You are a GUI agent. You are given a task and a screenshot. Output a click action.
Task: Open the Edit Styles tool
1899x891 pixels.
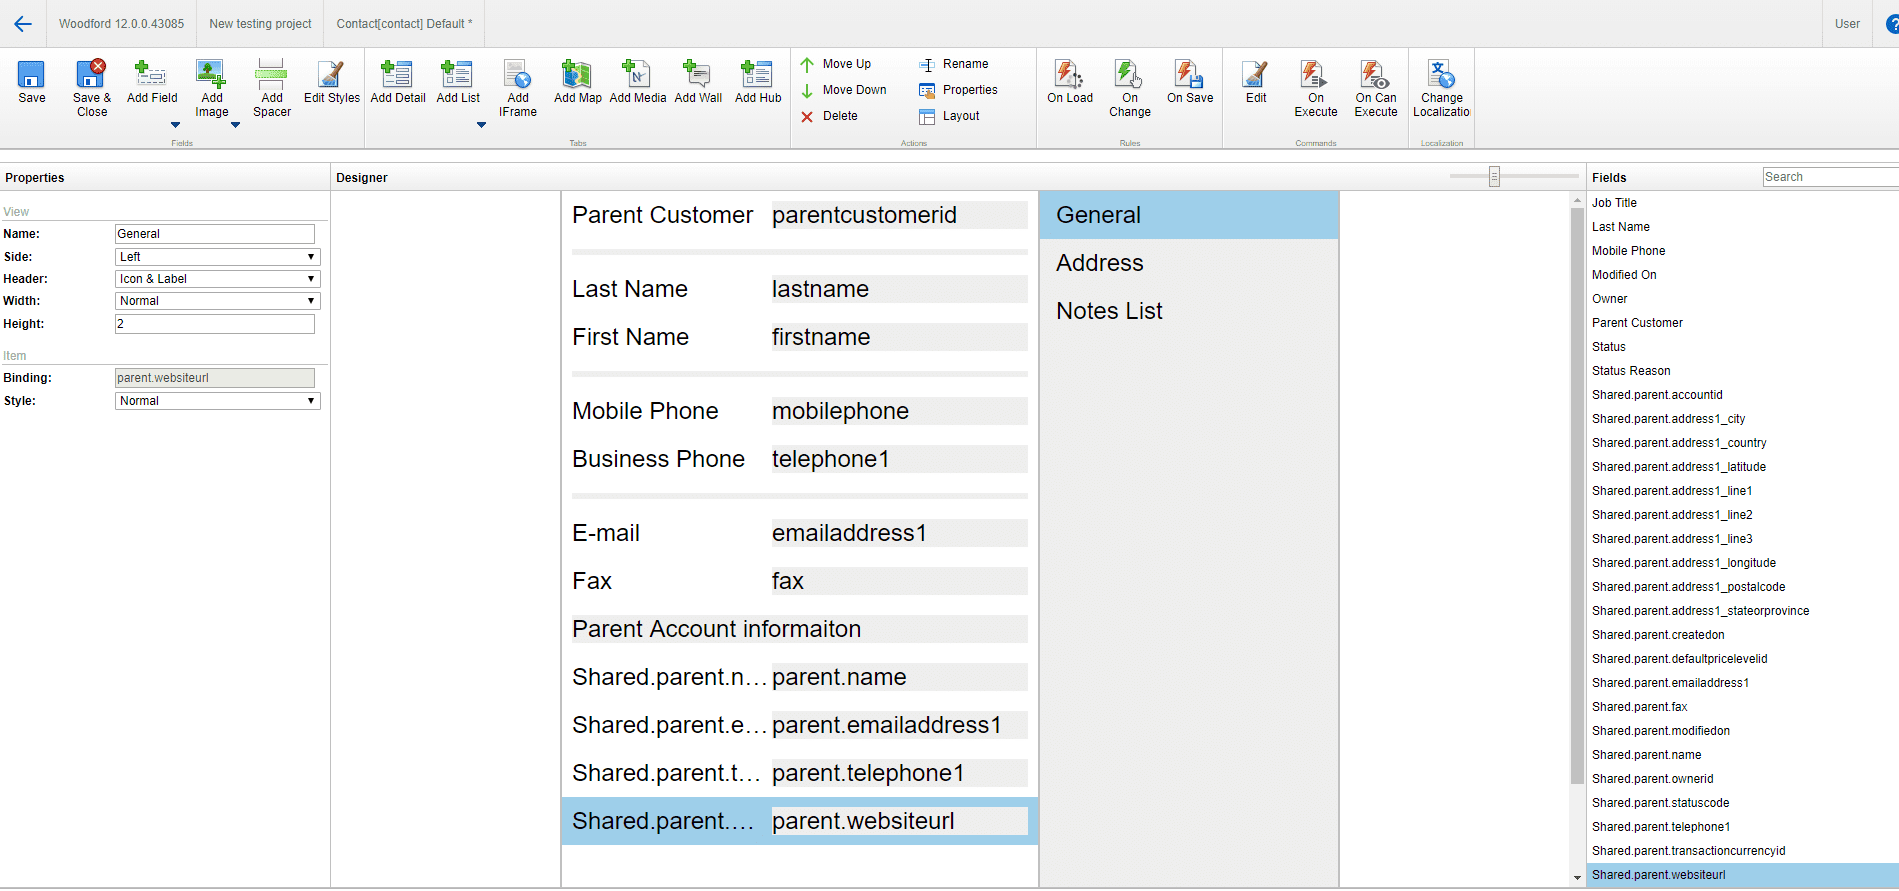[x=331, y=76]
